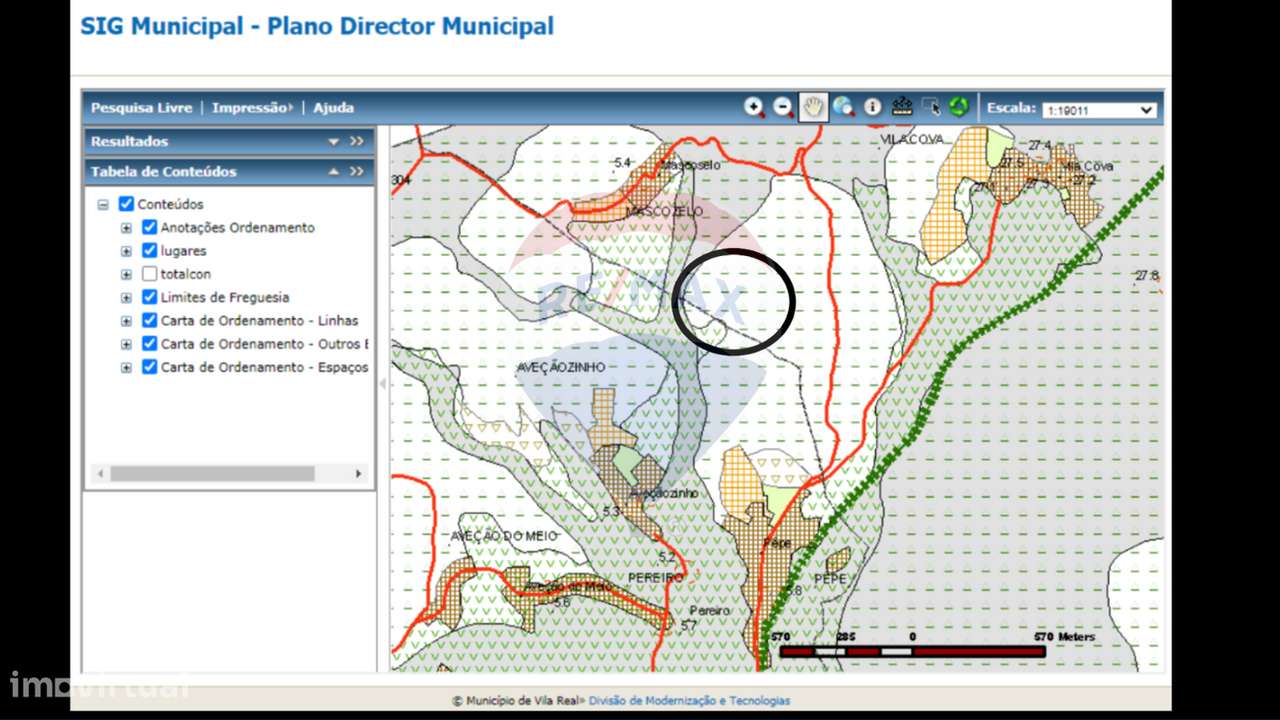Expand the Limites de Freguesia node

[126, 298]
